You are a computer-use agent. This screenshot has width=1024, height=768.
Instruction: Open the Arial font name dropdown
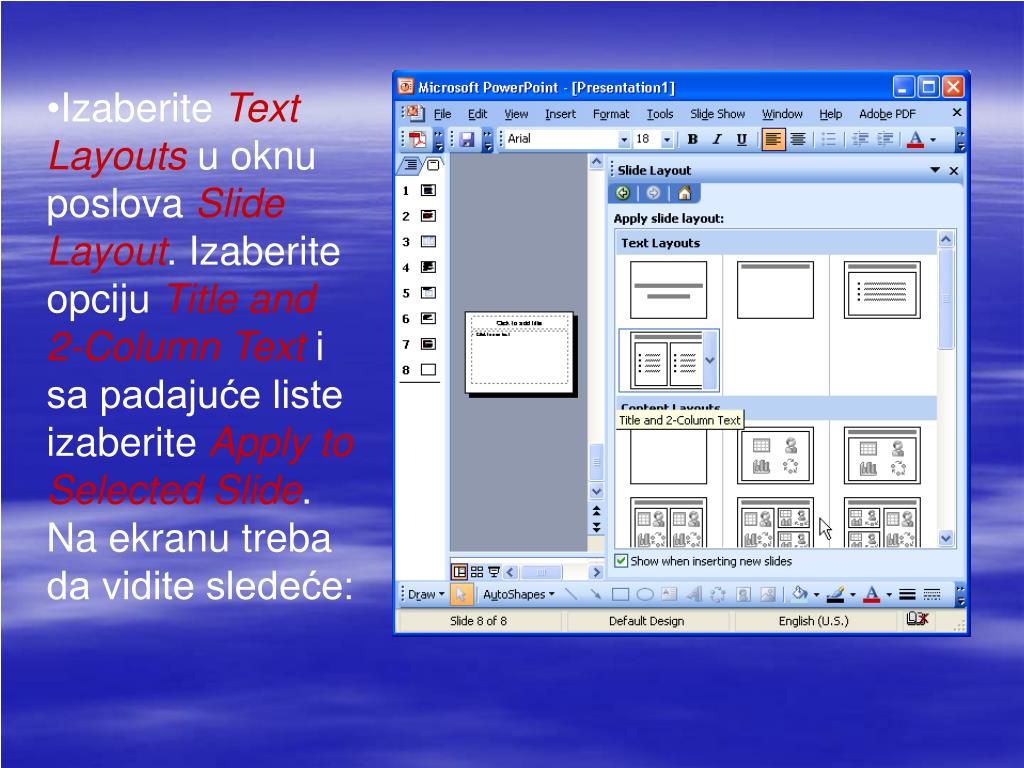point(624,139)
